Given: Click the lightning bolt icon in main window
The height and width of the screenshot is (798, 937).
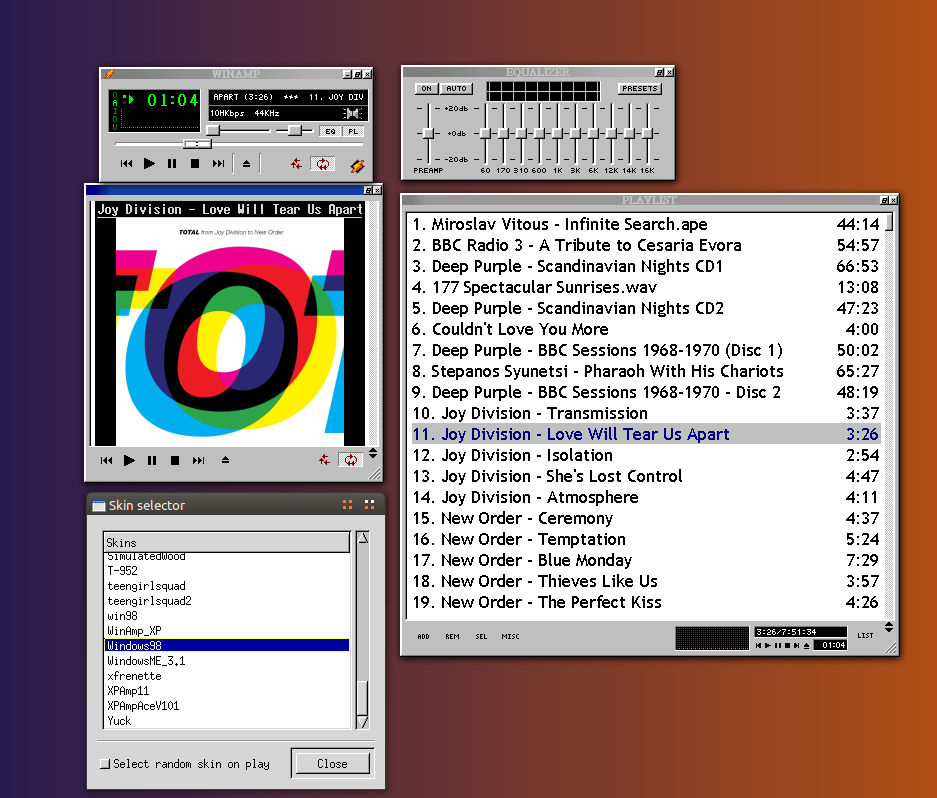Looking at the screenshot, I should [356, 165].
